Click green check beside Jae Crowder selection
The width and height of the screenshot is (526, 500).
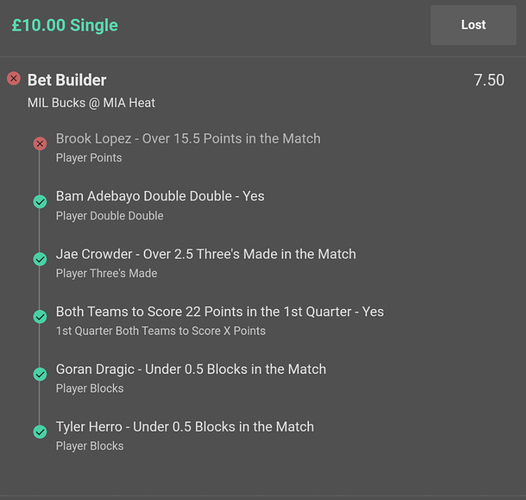tap(40, 259)
